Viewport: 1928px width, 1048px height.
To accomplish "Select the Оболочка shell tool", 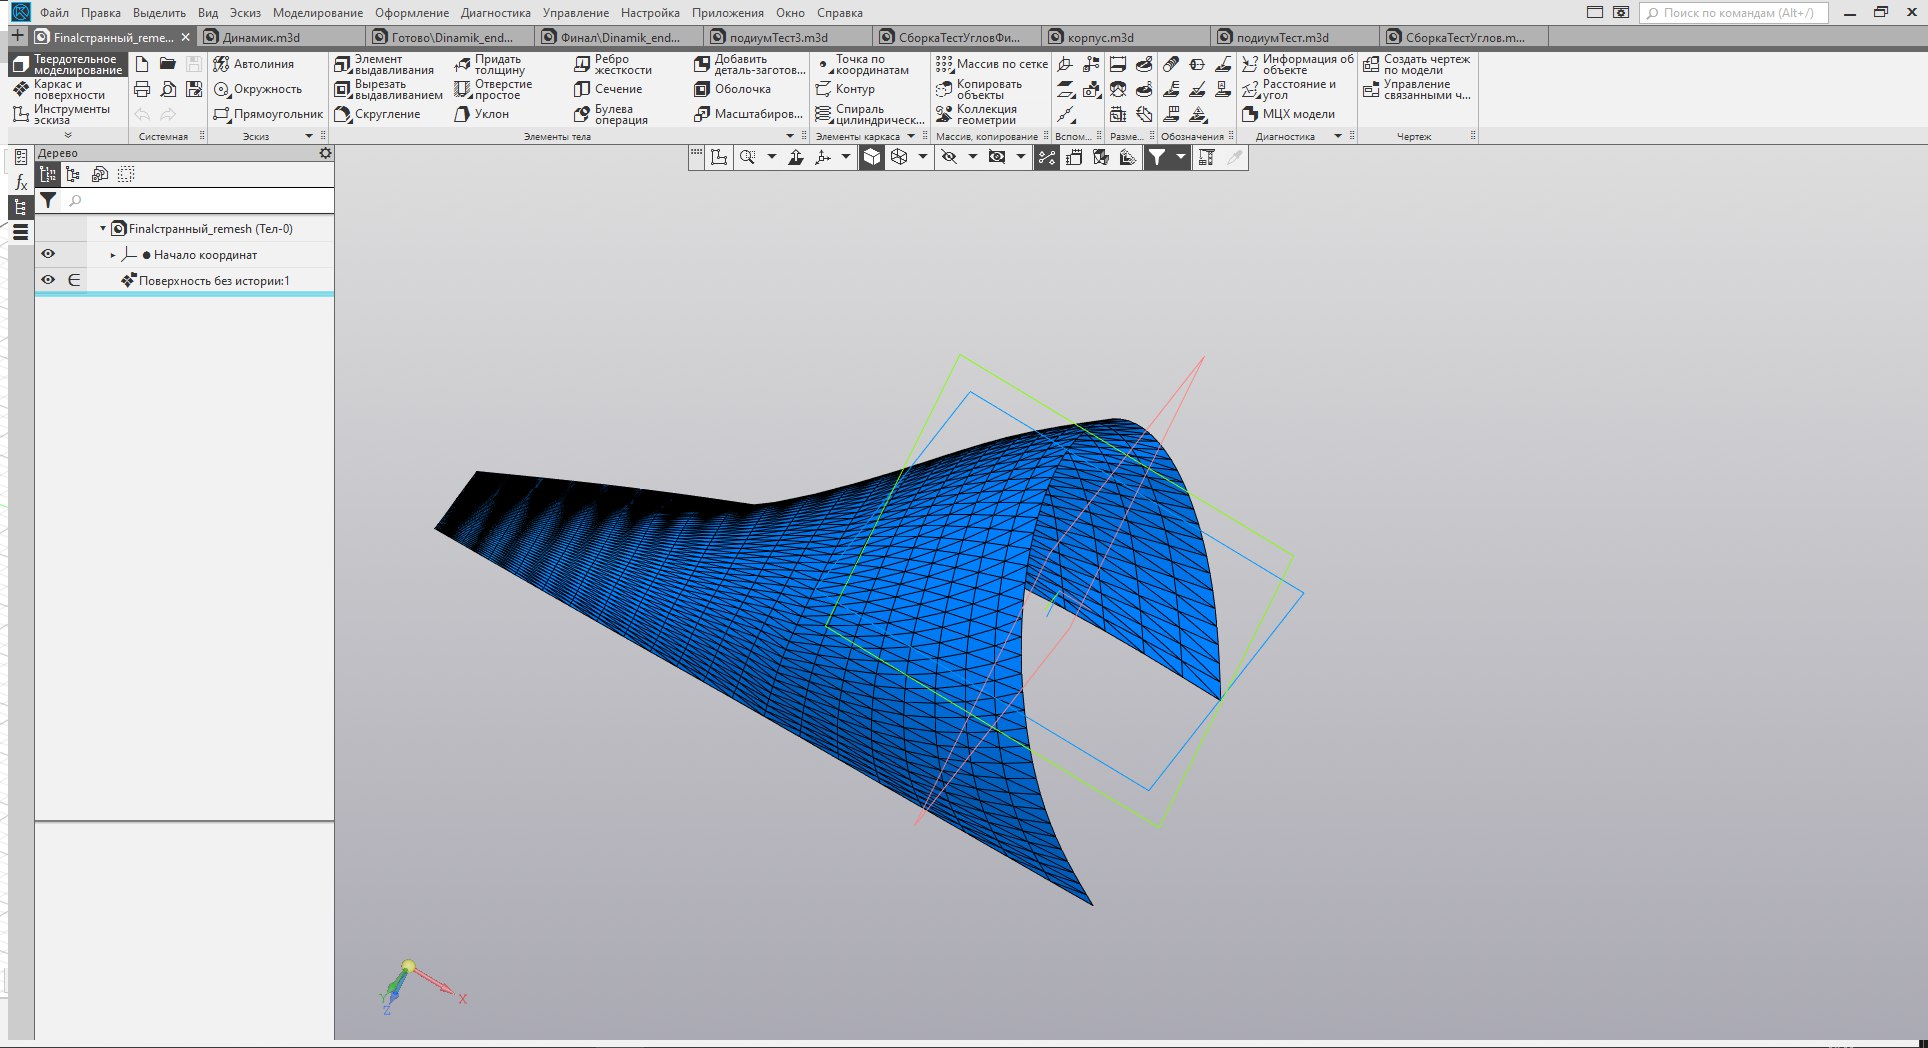I will pos(732,89).
